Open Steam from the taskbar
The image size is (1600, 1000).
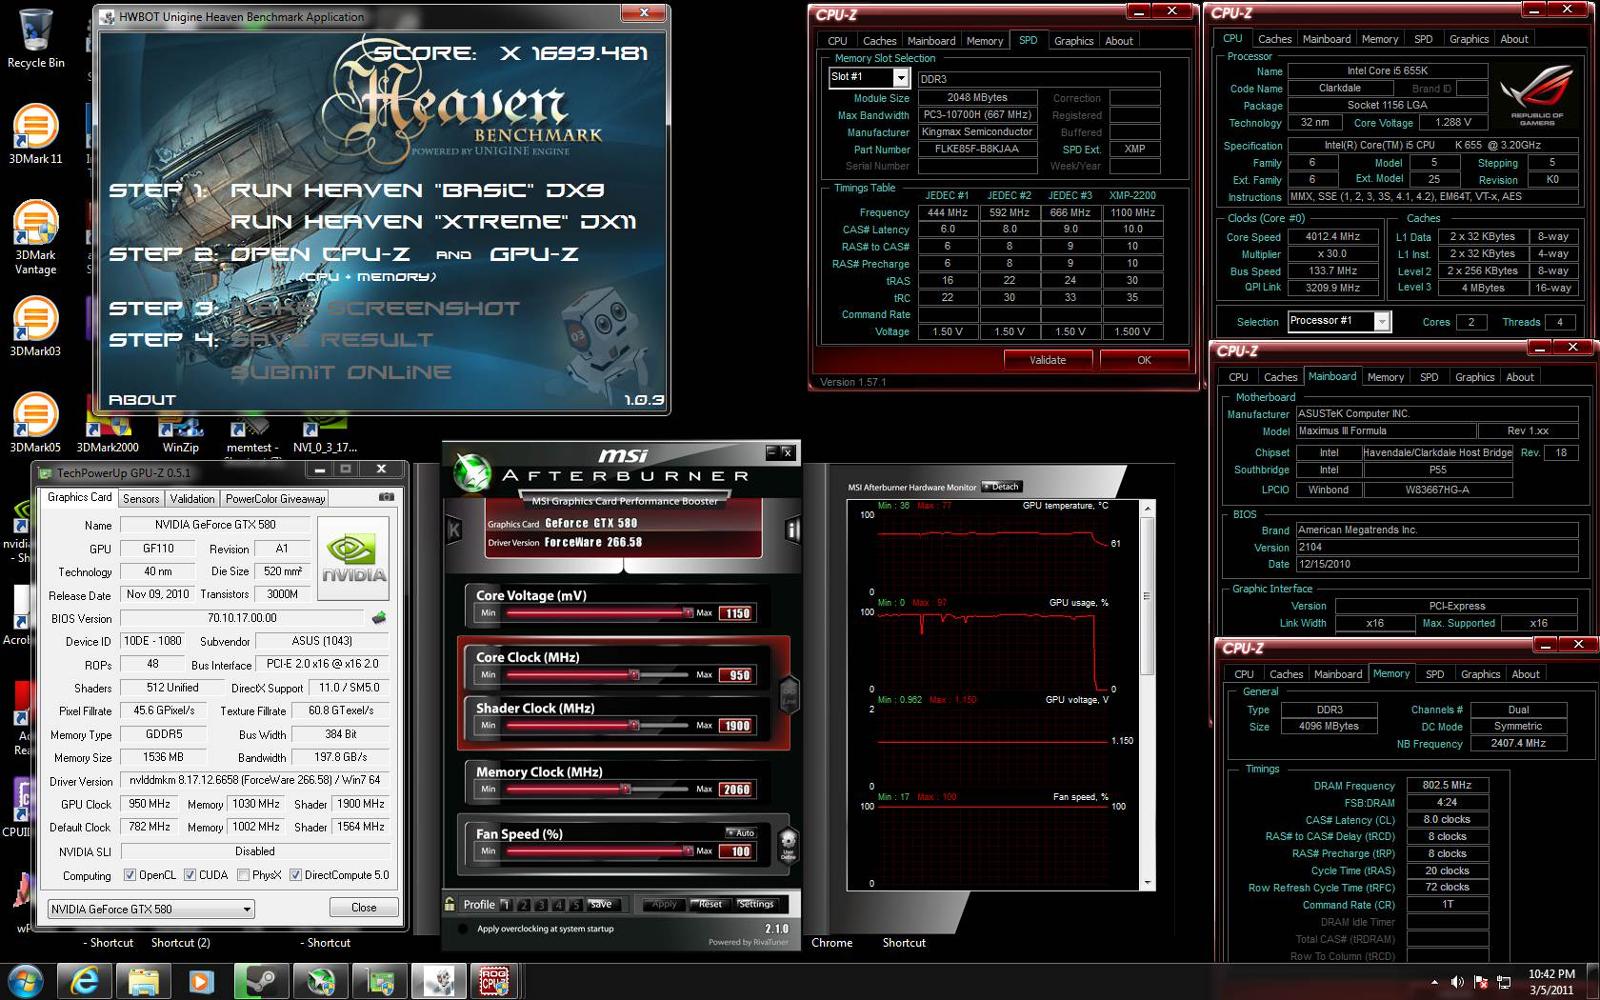[x=261, y=981]
